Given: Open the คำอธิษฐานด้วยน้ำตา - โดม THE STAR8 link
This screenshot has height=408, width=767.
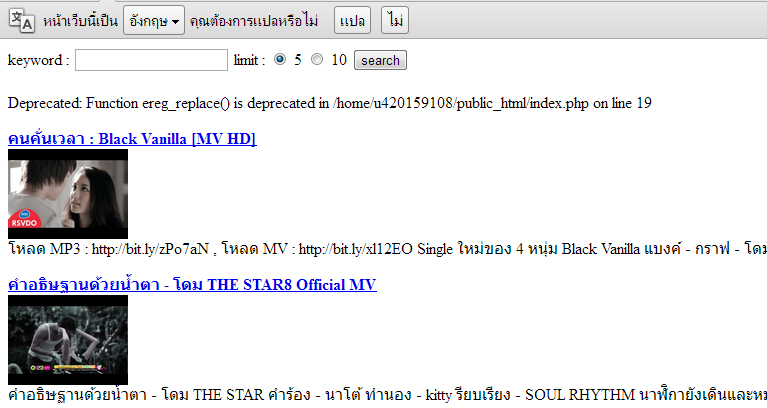Looking at the screenshot, I should coord(192,285).
